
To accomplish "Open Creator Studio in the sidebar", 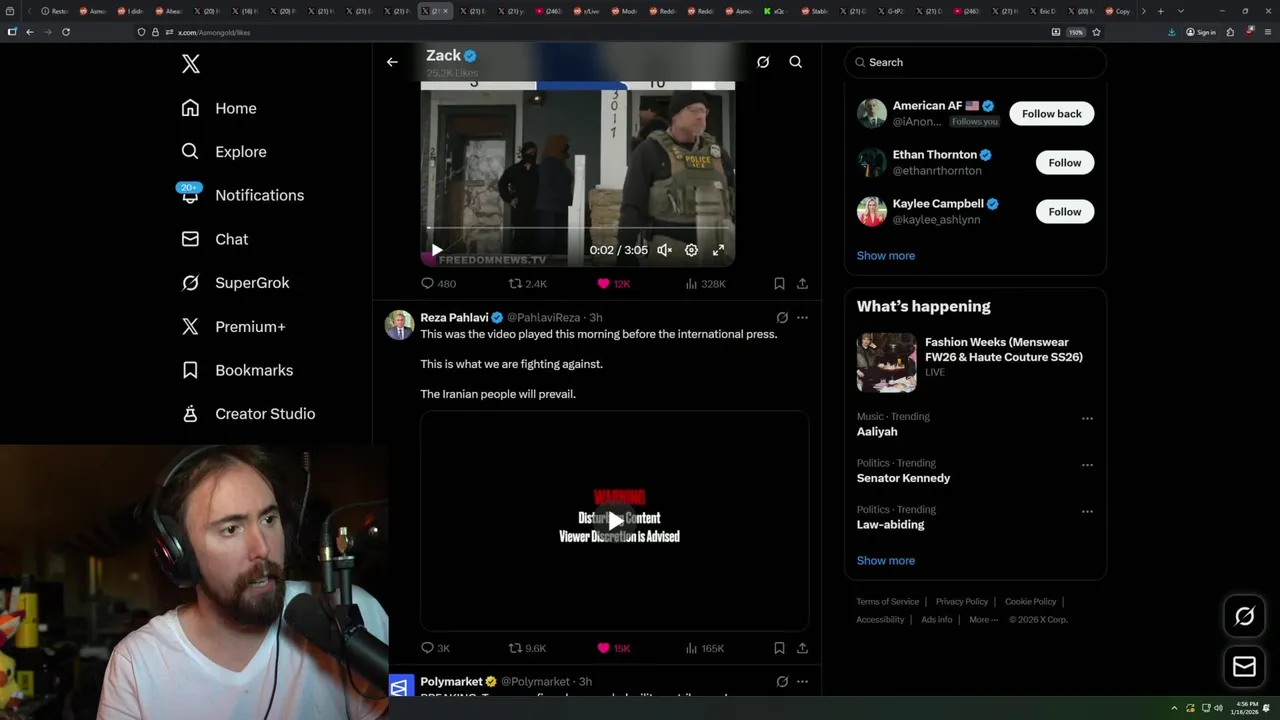I will tap(248, 413).
